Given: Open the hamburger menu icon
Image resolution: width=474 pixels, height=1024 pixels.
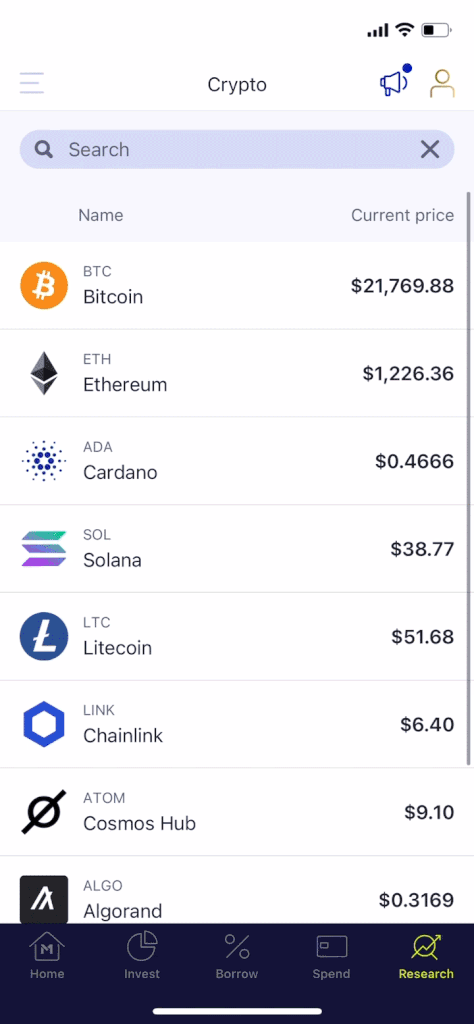Looking at the screenshot, I should click(31, 84).
